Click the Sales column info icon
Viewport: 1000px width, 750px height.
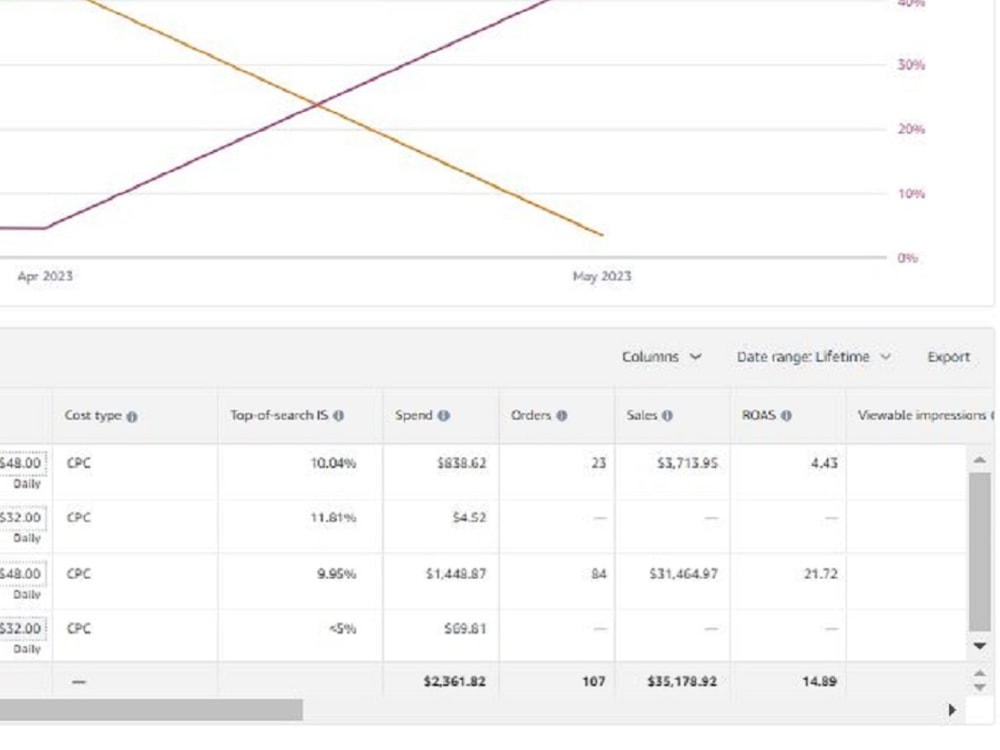(x=667, y=416)
